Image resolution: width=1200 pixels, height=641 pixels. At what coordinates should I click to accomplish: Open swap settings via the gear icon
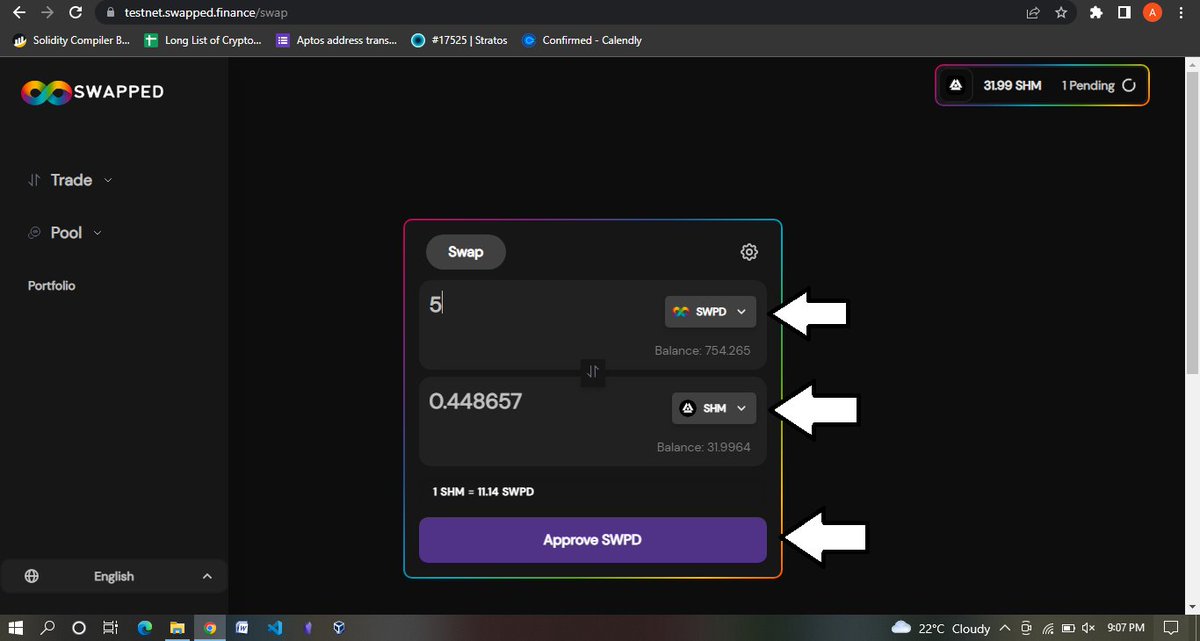tap(749, 252)
